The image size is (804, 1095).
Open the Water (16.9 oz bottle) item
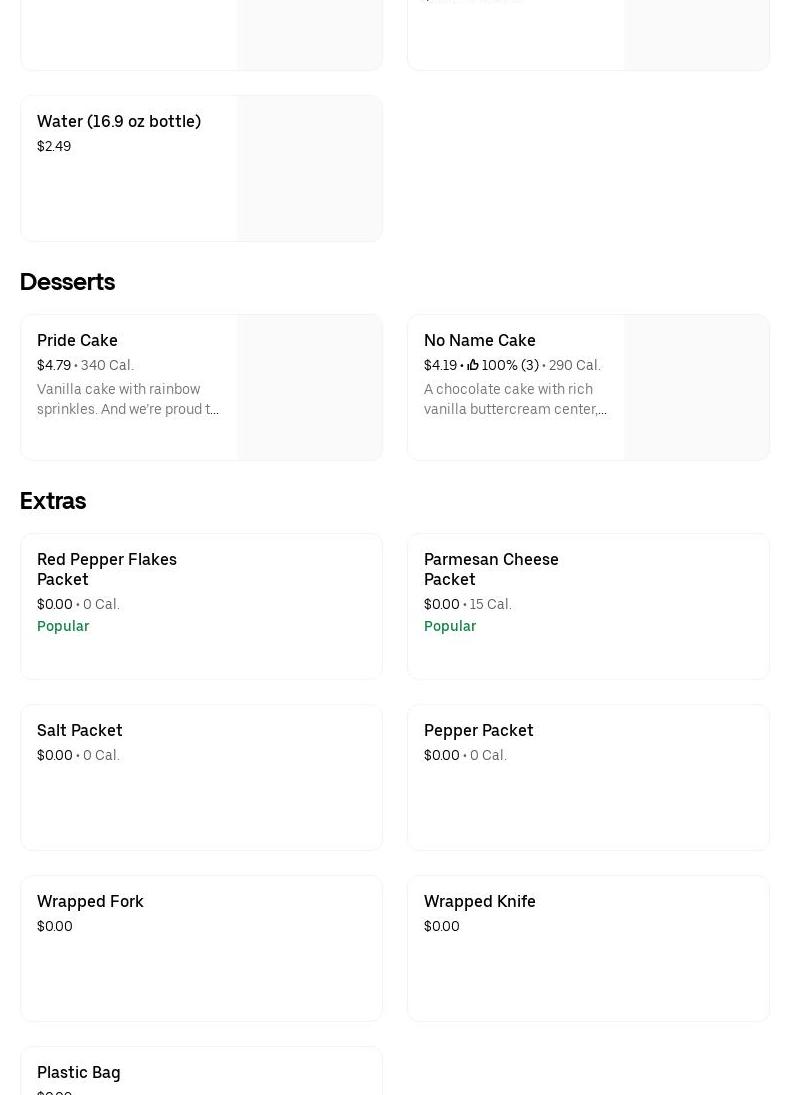119,121
